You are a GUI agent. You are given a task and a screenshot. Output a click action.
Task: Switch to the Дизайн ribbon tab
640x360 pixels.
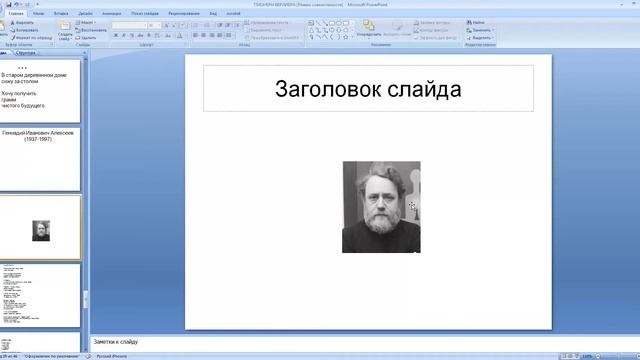click(x=85, y=13)
